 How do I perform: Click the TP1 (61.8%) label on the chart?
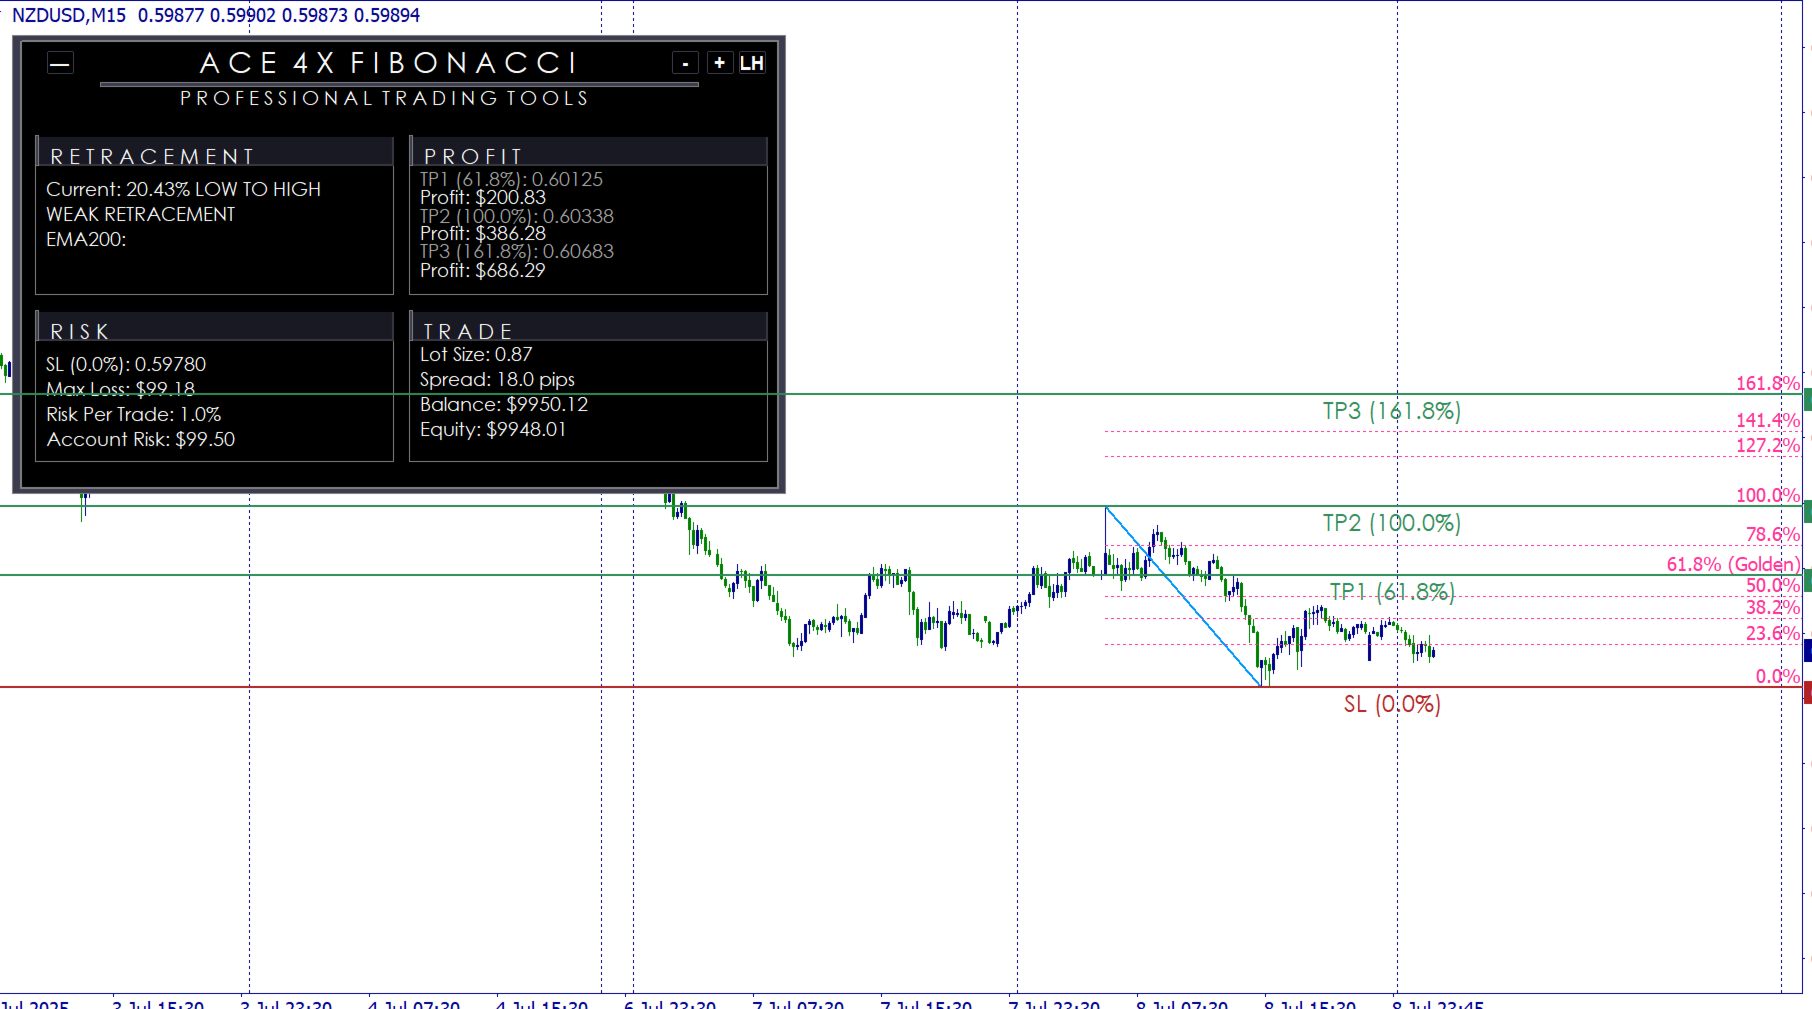point(1391,592)
